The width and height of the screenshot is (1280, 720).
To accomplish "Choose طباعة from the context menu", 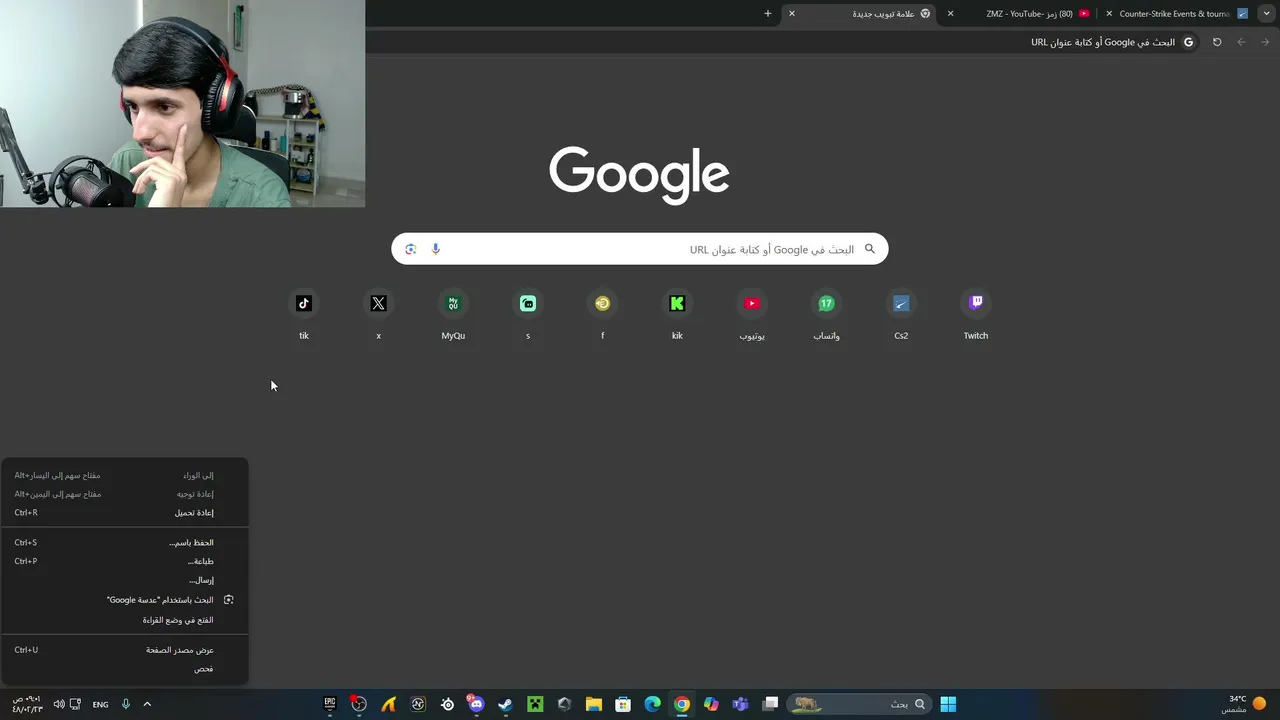I will (x=124, y=562).
